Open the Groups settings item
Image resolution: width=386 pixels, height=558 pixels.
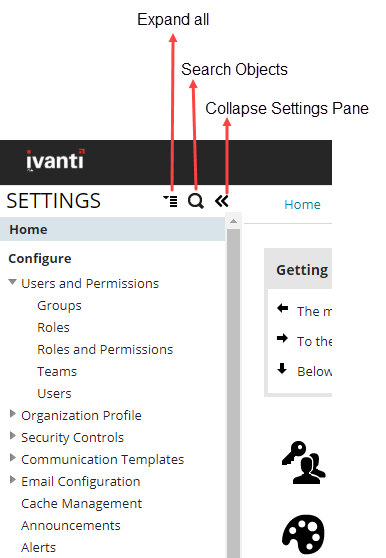coord(59,306)
